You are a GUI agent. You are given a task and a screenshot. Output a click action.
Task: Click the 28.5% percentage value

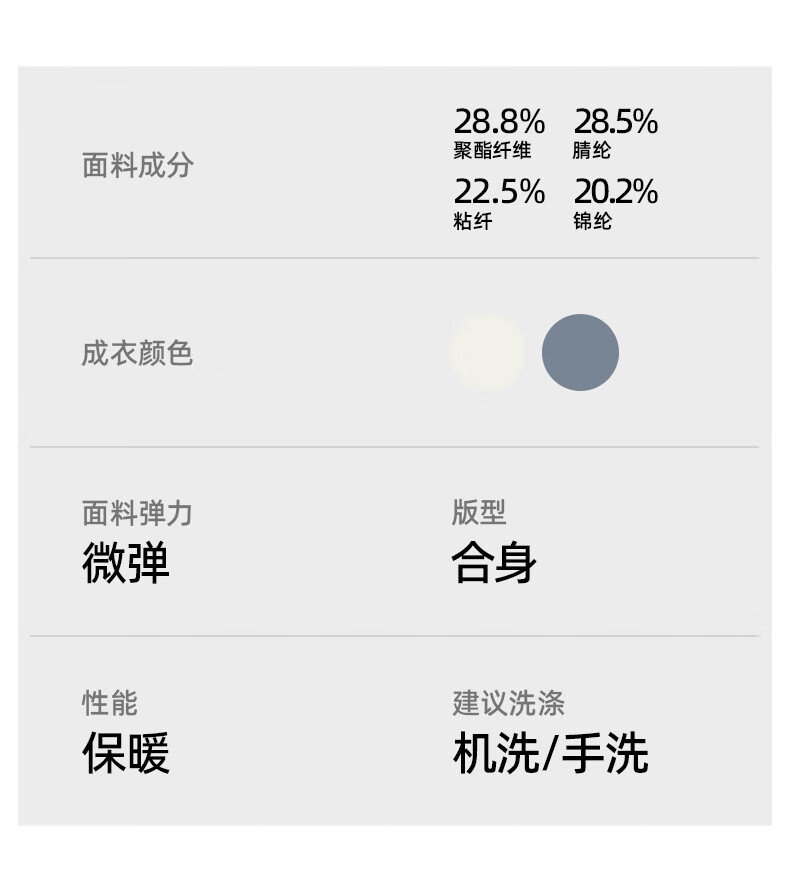[615, 122]
